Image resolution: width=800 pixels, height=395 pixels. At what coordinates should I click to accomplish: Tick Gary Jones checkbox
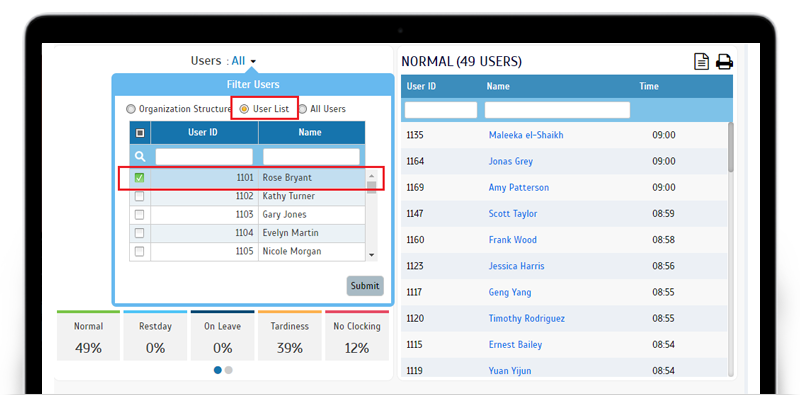[x=139, y=214]
